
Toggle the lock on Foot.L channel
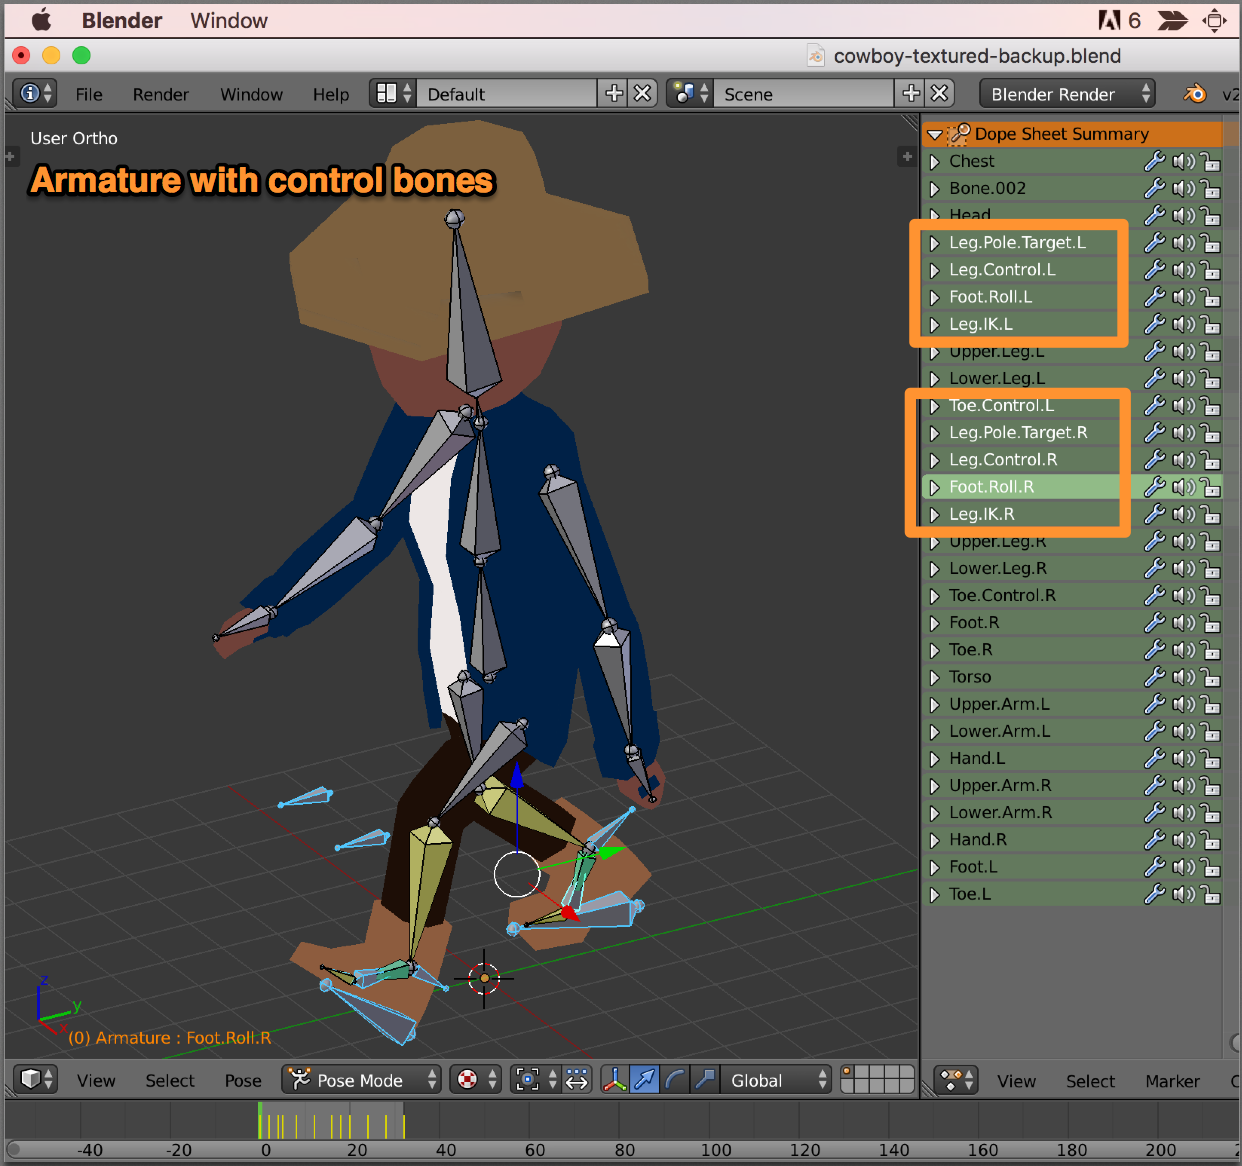[1210, 867]
